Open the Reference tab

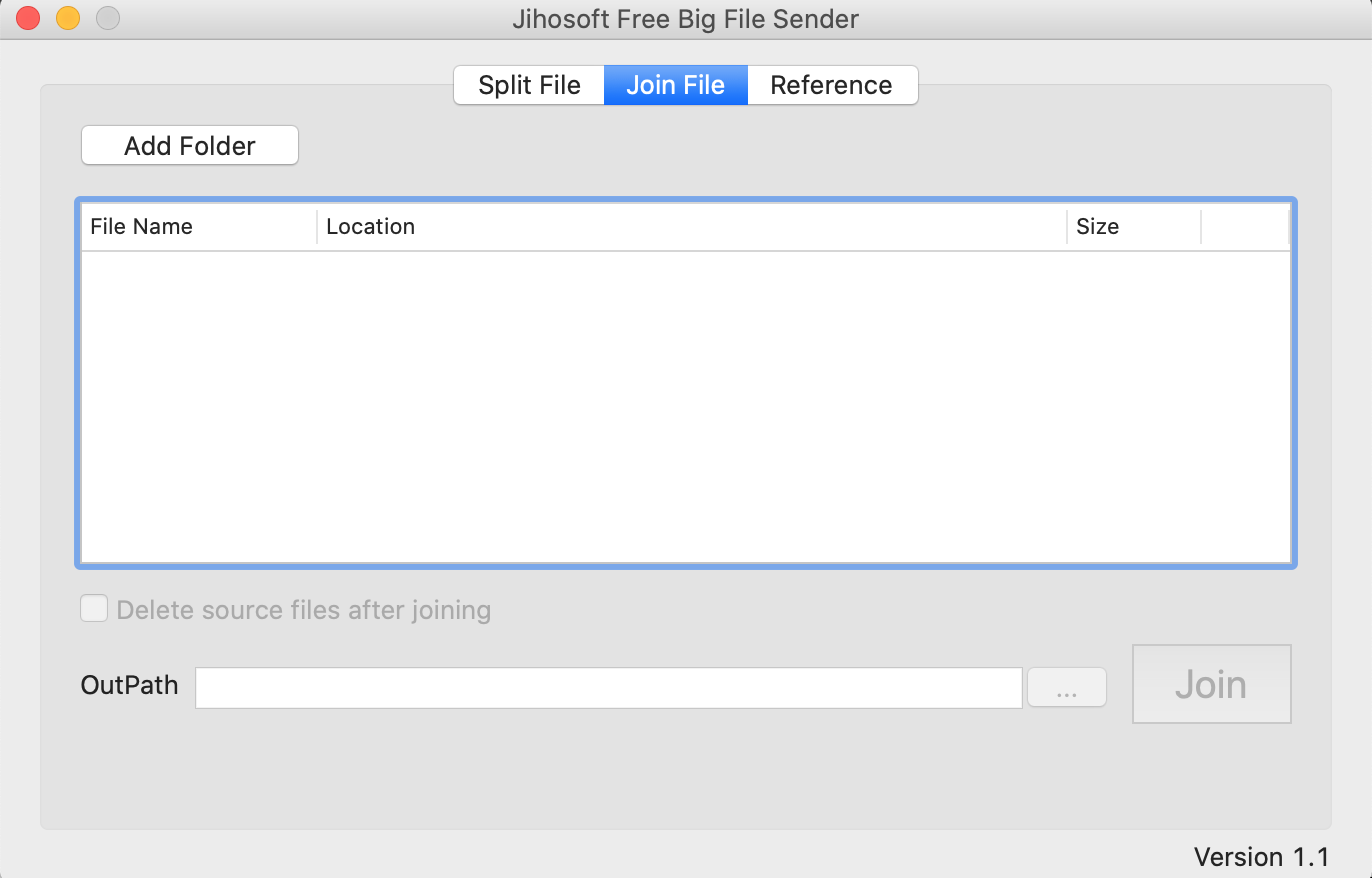pos(832,85)
